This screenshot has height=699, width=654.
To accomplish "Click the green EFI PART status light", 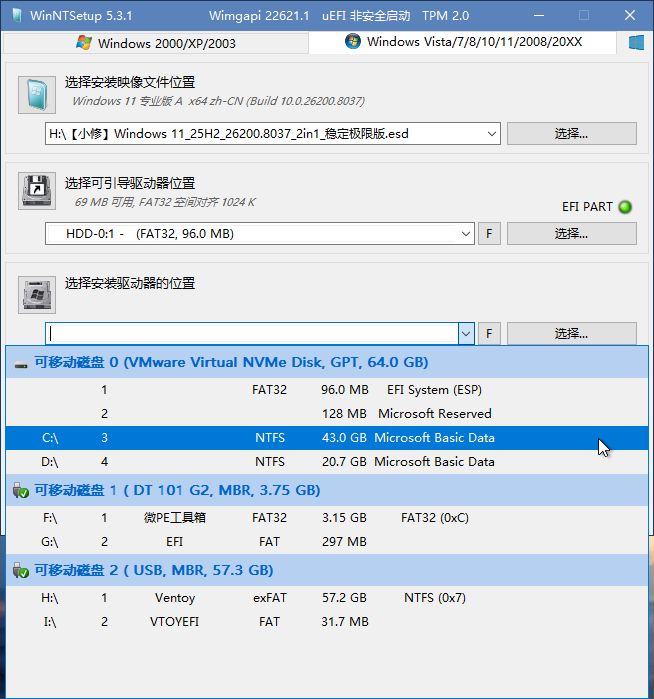I will point(625,207).
